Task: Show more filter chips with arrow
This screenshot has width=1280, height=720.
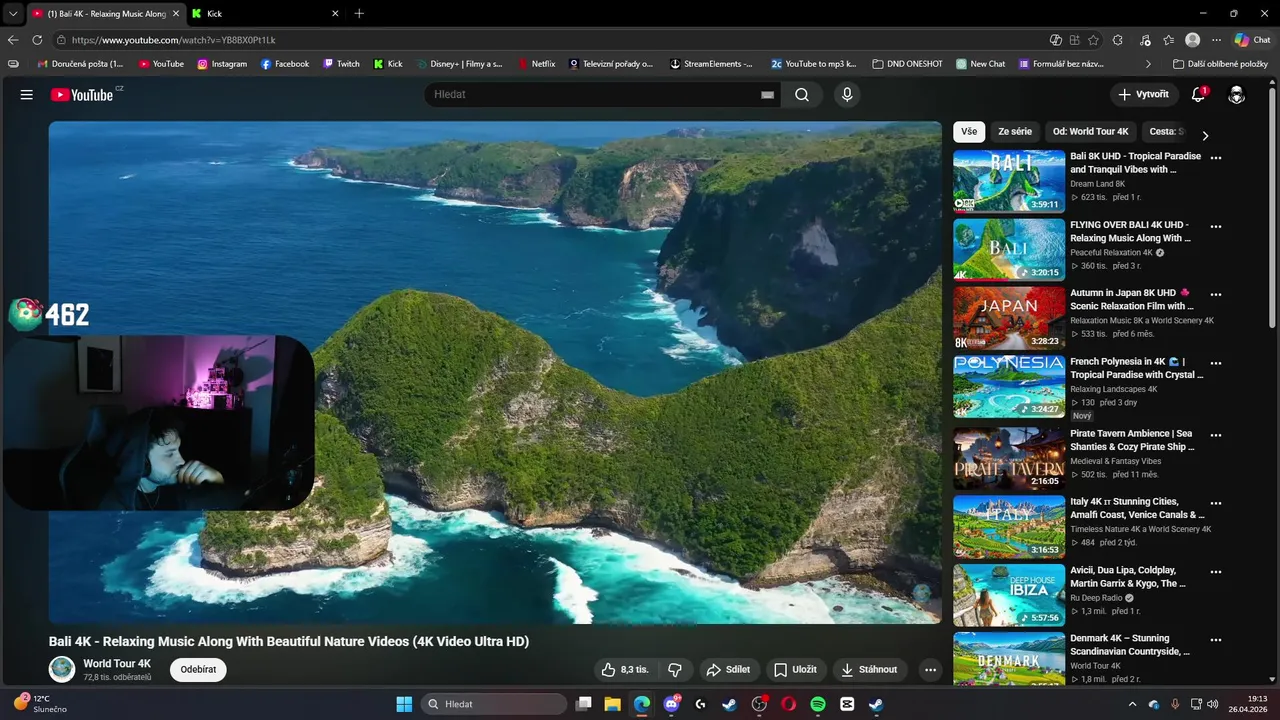Action: [x=1205, y=135]
